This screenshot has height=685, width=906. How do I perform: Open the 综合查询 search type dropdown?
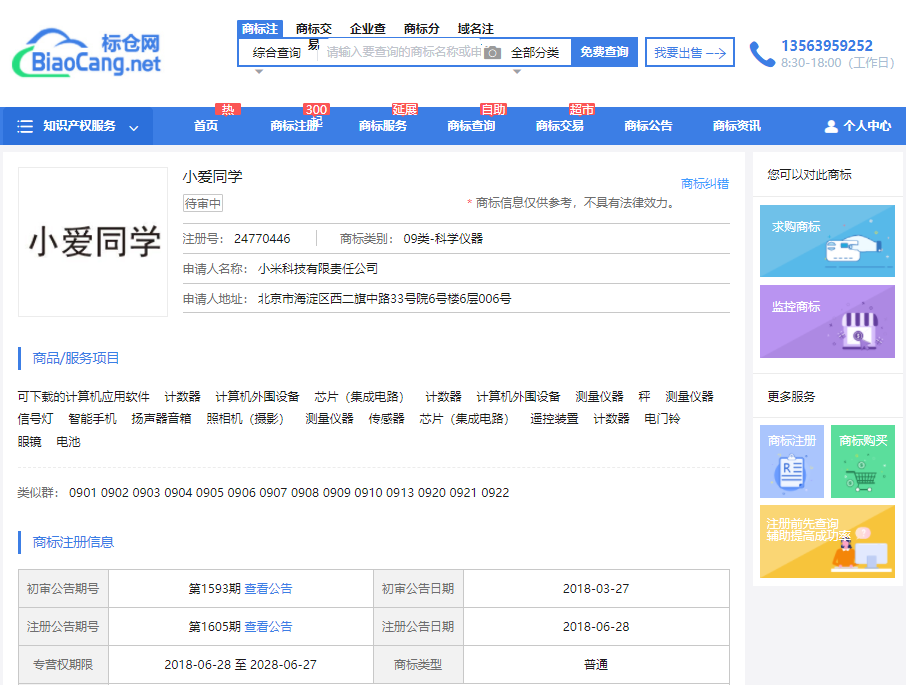277,53
